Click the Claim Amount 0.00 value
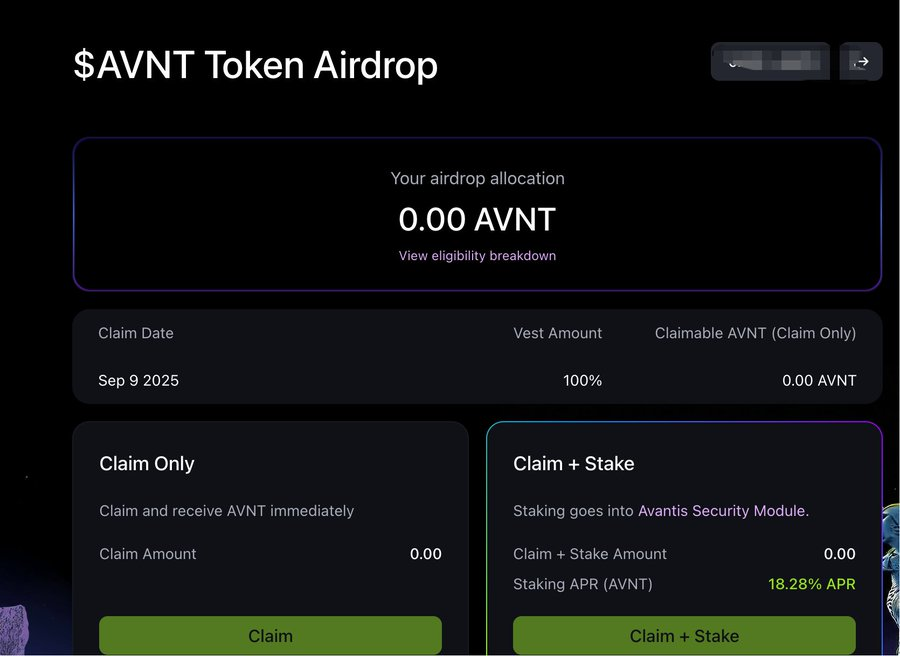This screenshot has height=656, width=900. pos(425,554)
